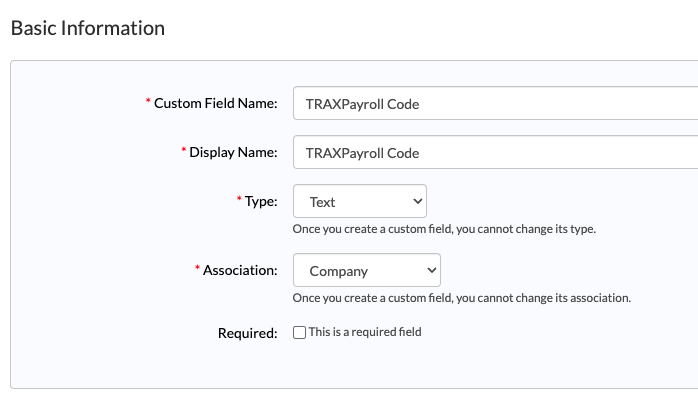Click the Custom Field Name input box
698x396 pixels.
coord(495,103)
